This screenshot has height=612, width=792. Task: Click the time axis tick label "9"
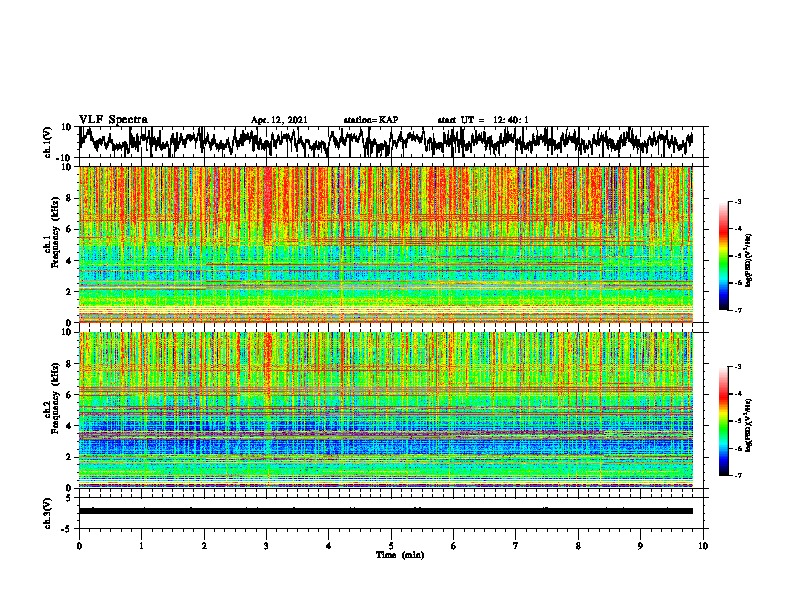[640, 546]
